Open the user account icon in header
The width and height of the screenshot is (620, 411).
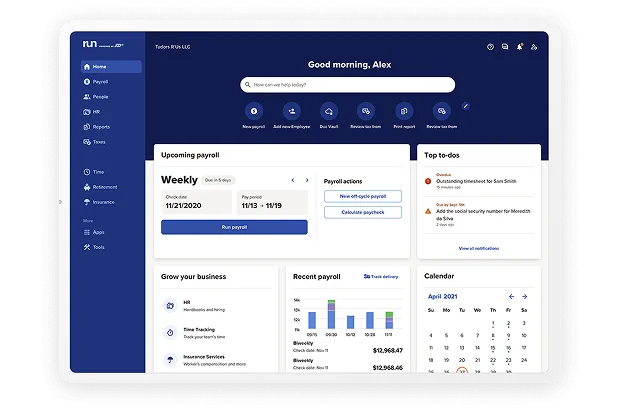534,47
